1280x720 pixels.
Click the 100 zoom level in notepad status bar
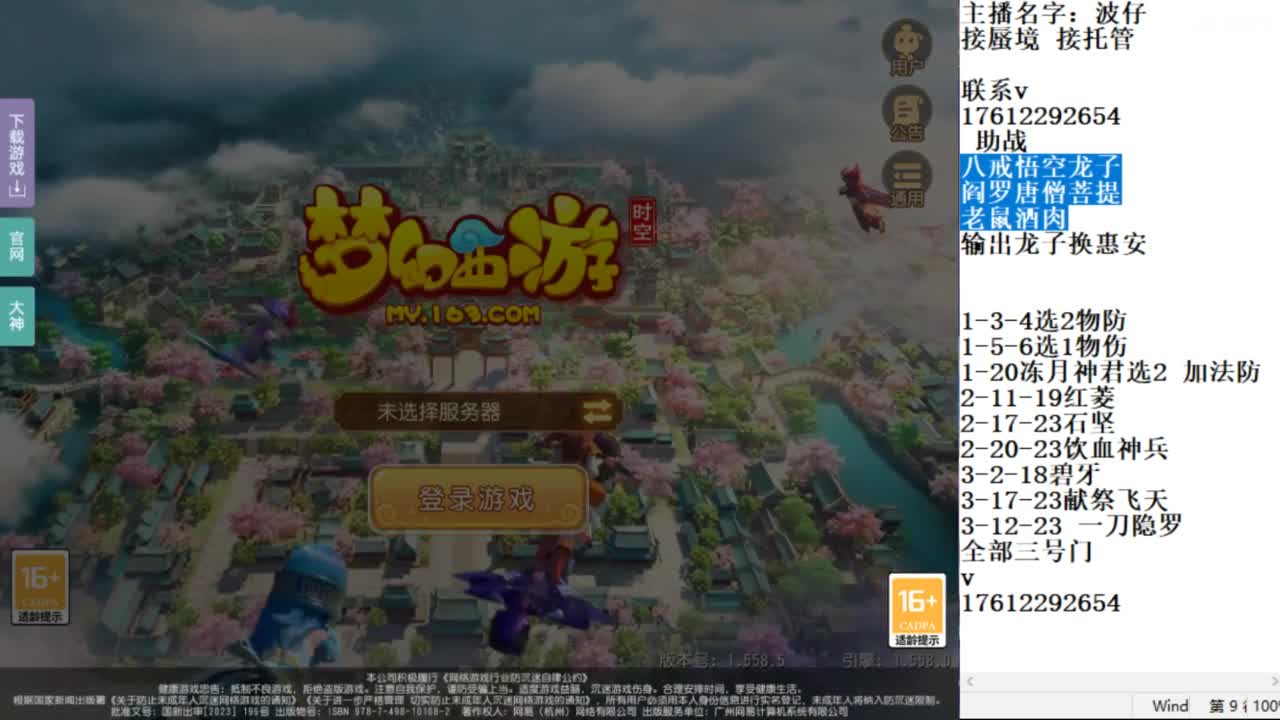[1266, 706]
